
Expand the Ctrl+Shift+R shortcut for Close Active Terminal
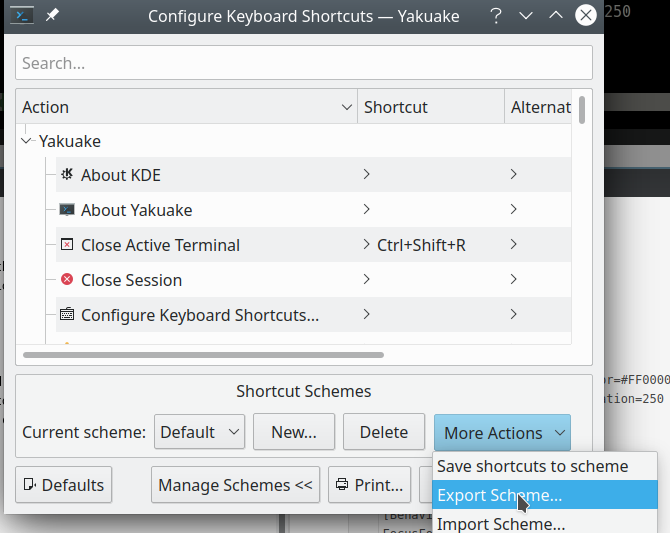366,244
